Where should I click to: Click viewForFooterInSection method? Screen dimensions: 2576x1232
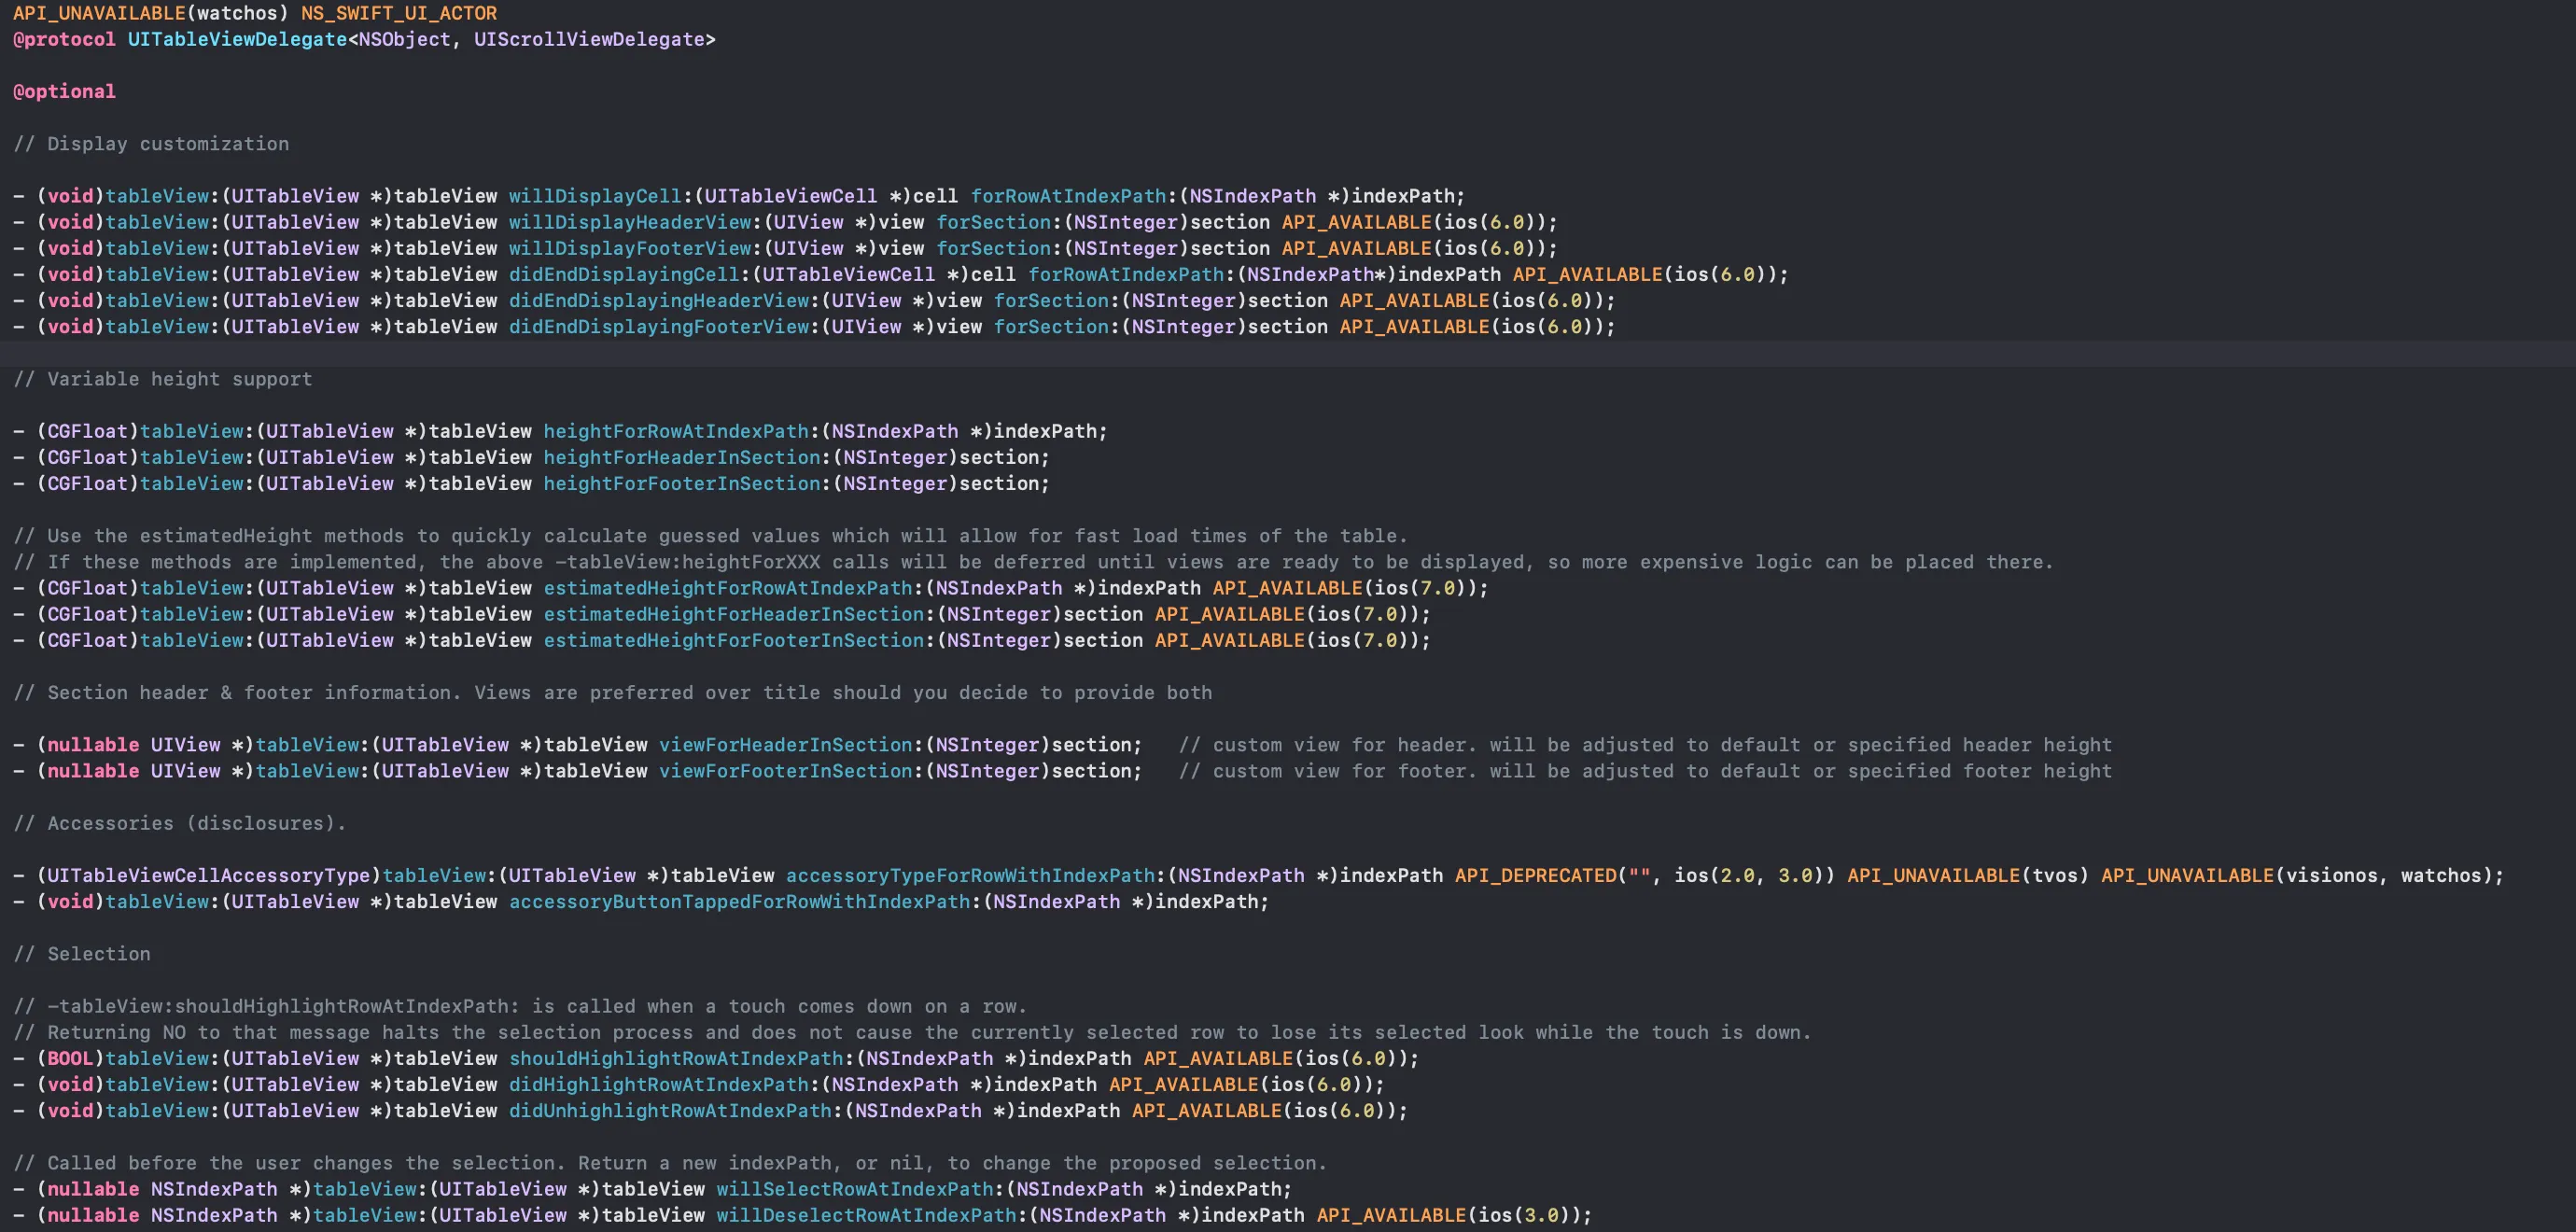coord(786,771)
